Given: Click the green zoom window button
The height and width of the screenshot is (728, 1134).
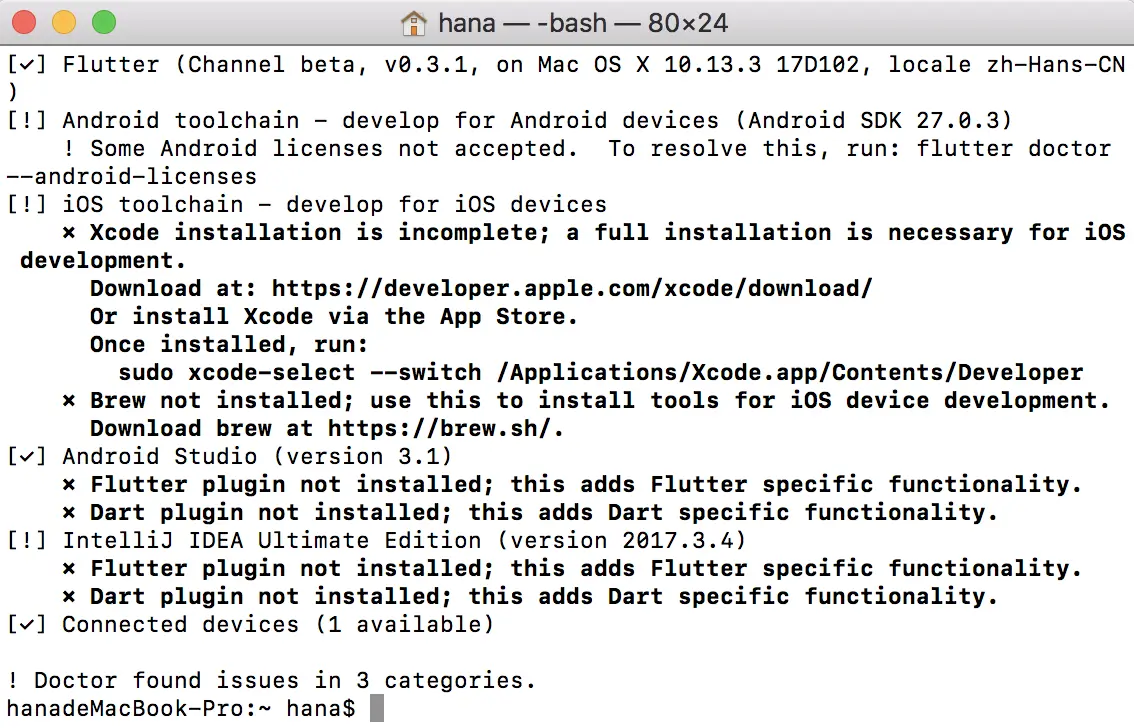Looking at the screenshot, I should pos(103,21).
